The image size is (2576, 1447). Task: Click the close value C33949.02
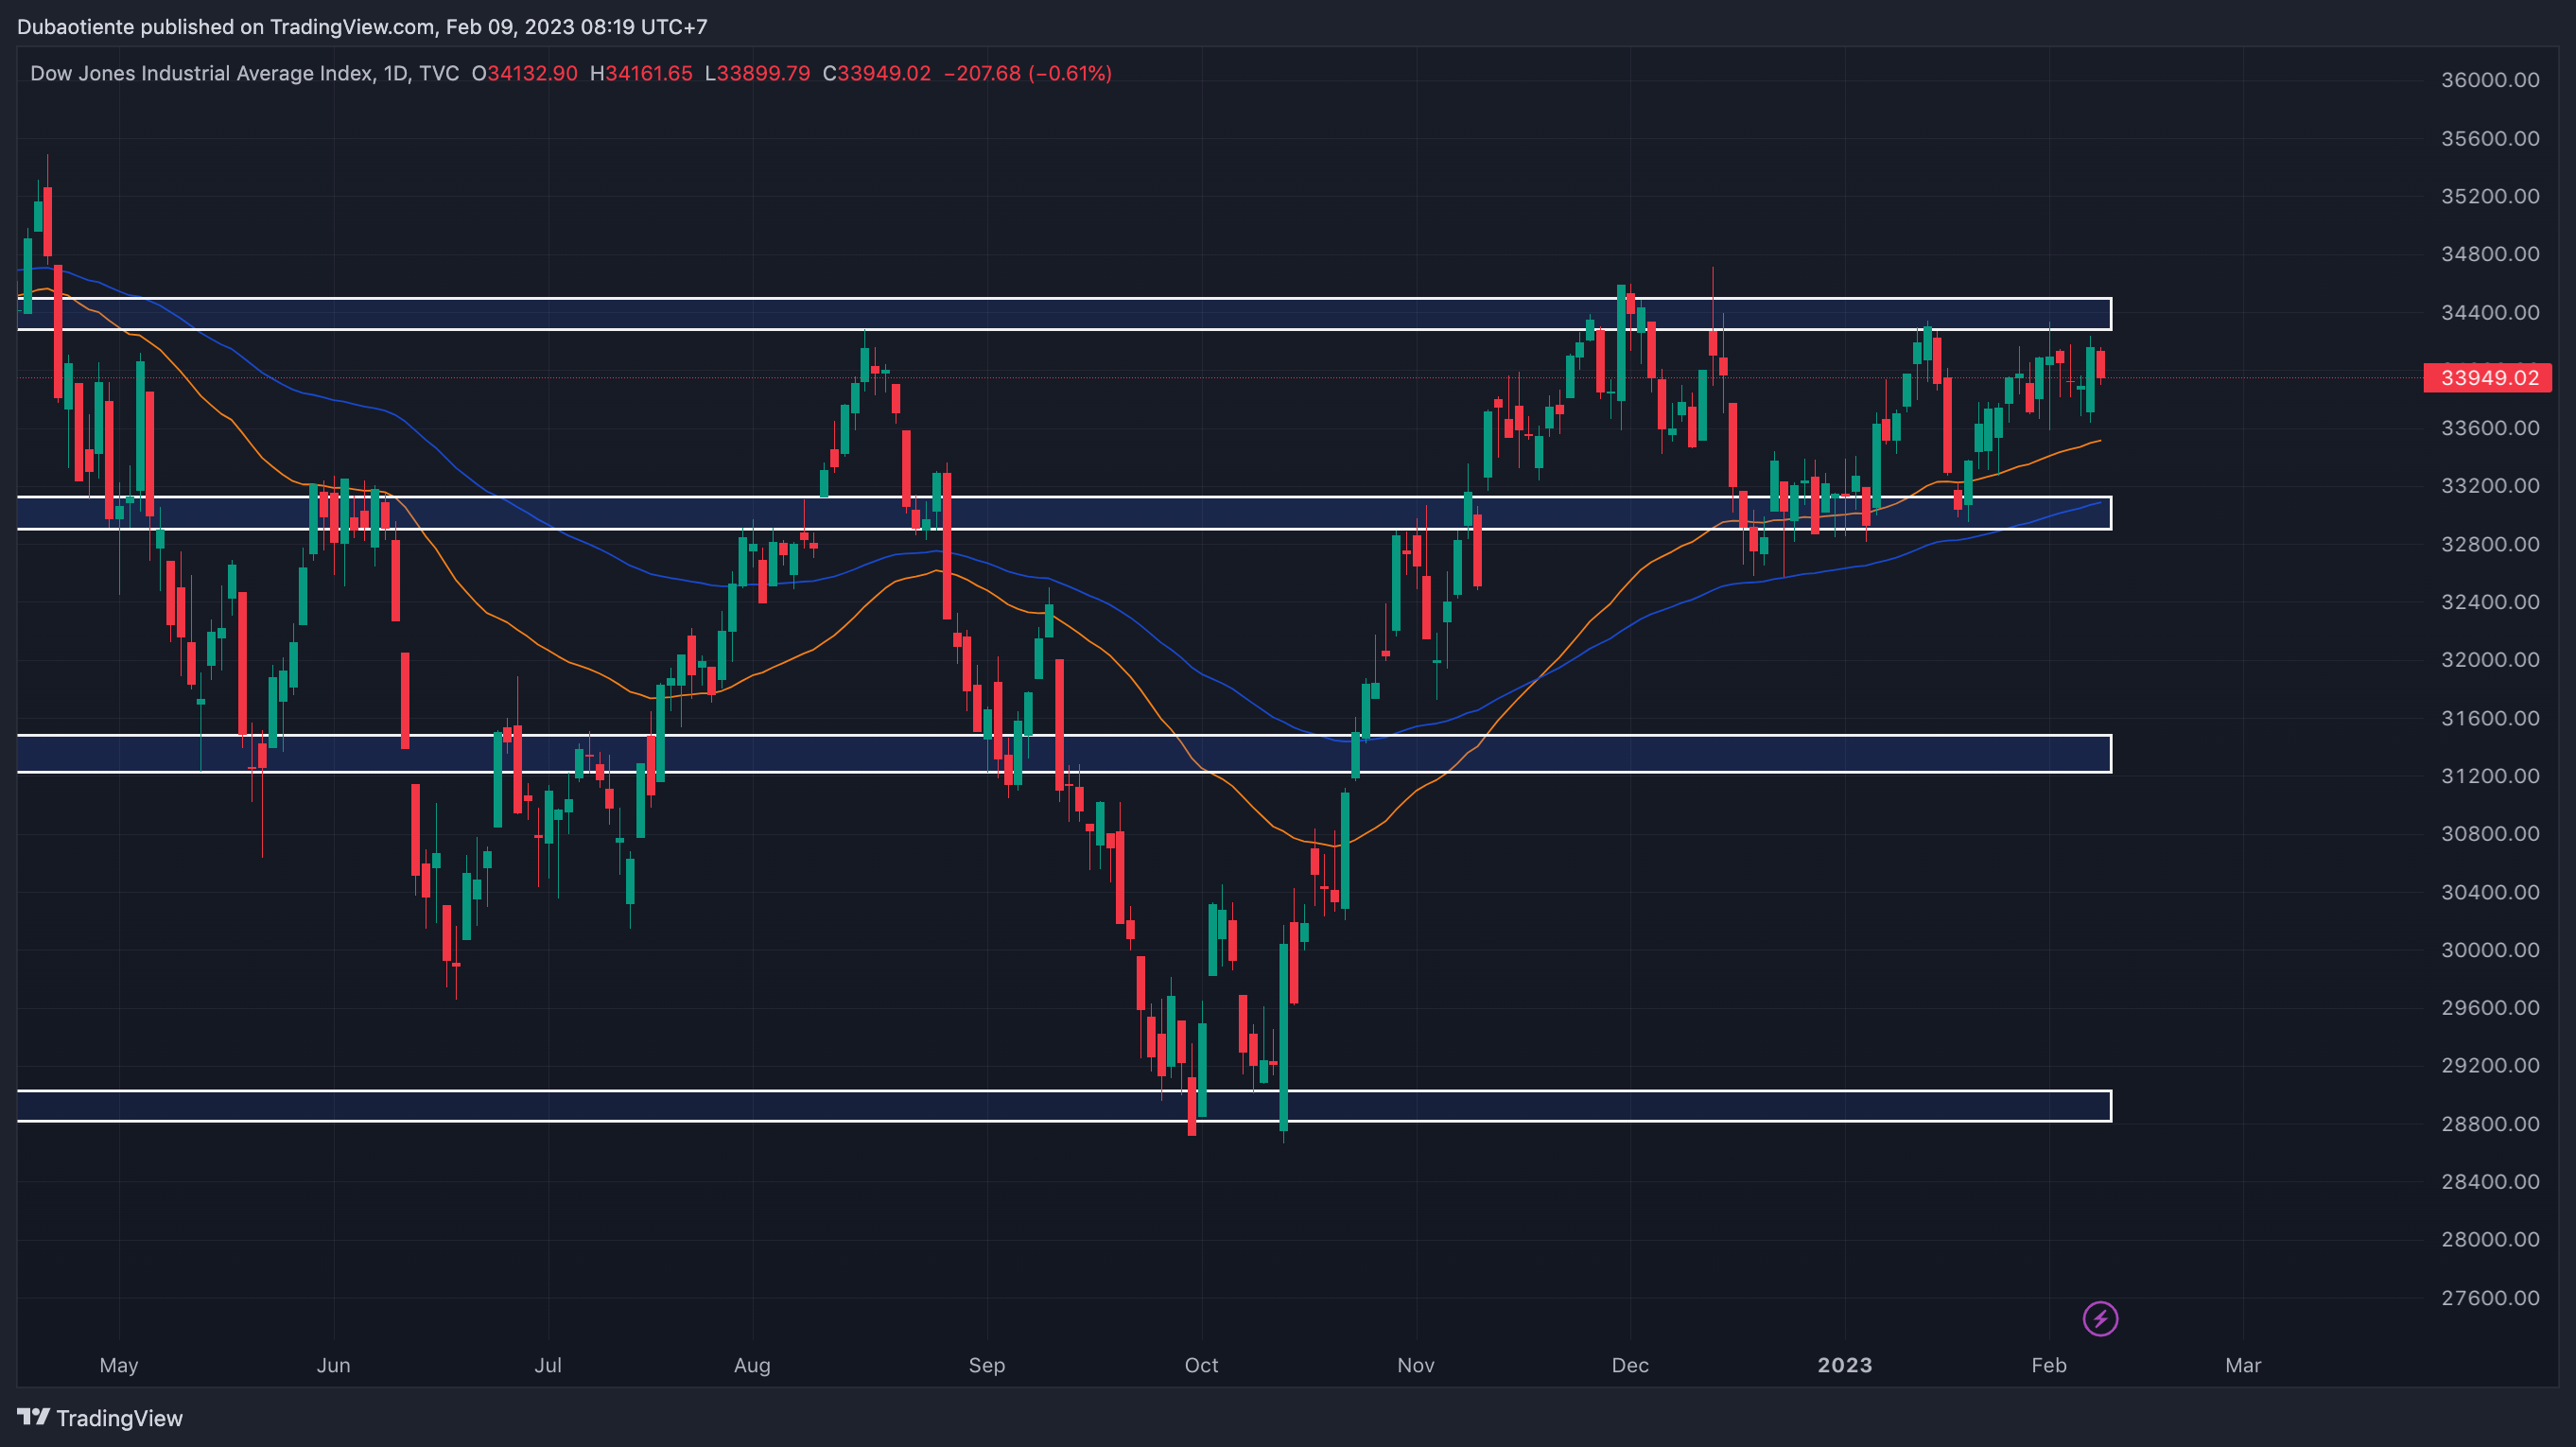click(877, 73)
